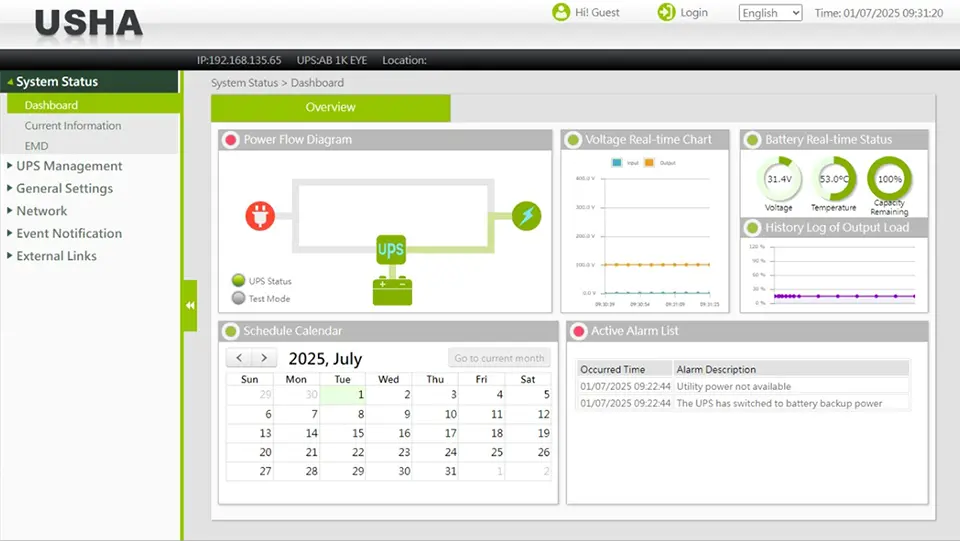Click the Login arrow icon
The image size is (960, 541).
point(666,12)
